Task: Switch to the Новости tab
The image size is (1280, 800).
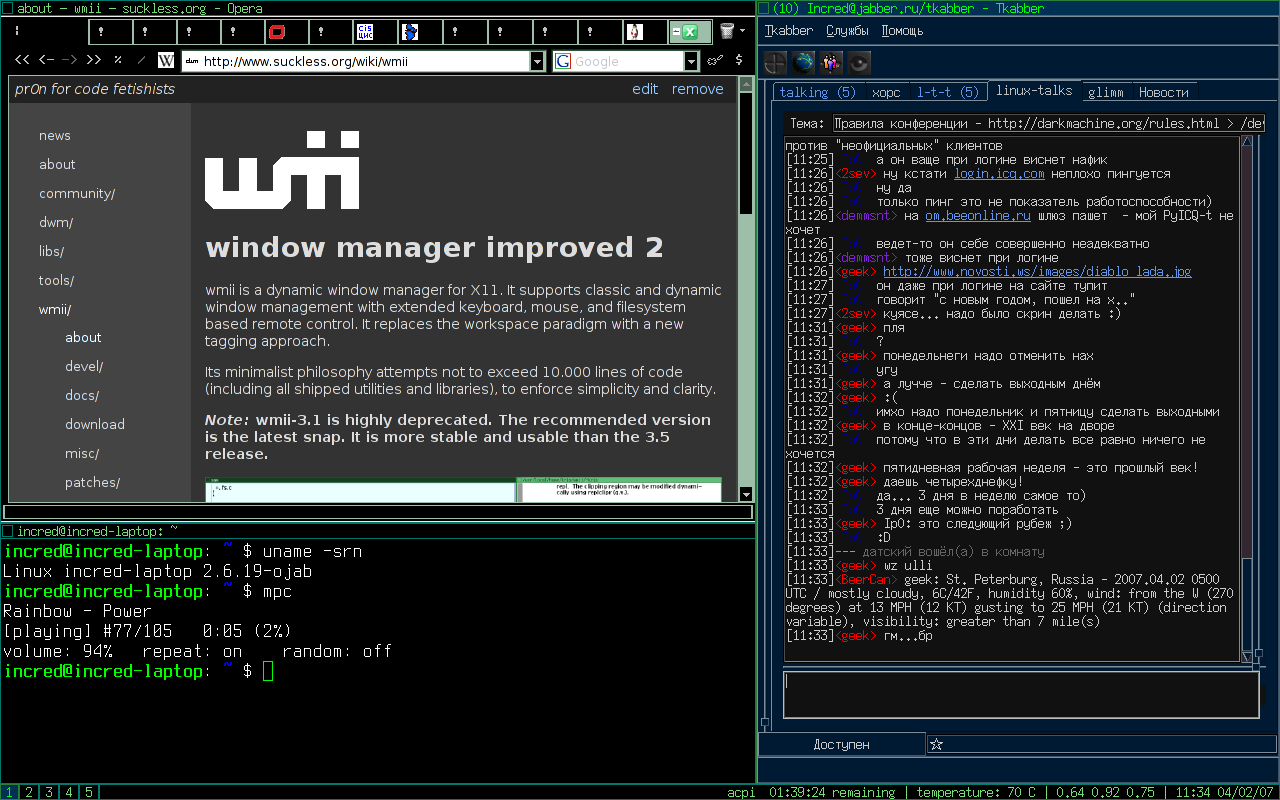Action: click(x=1164, y=92)
